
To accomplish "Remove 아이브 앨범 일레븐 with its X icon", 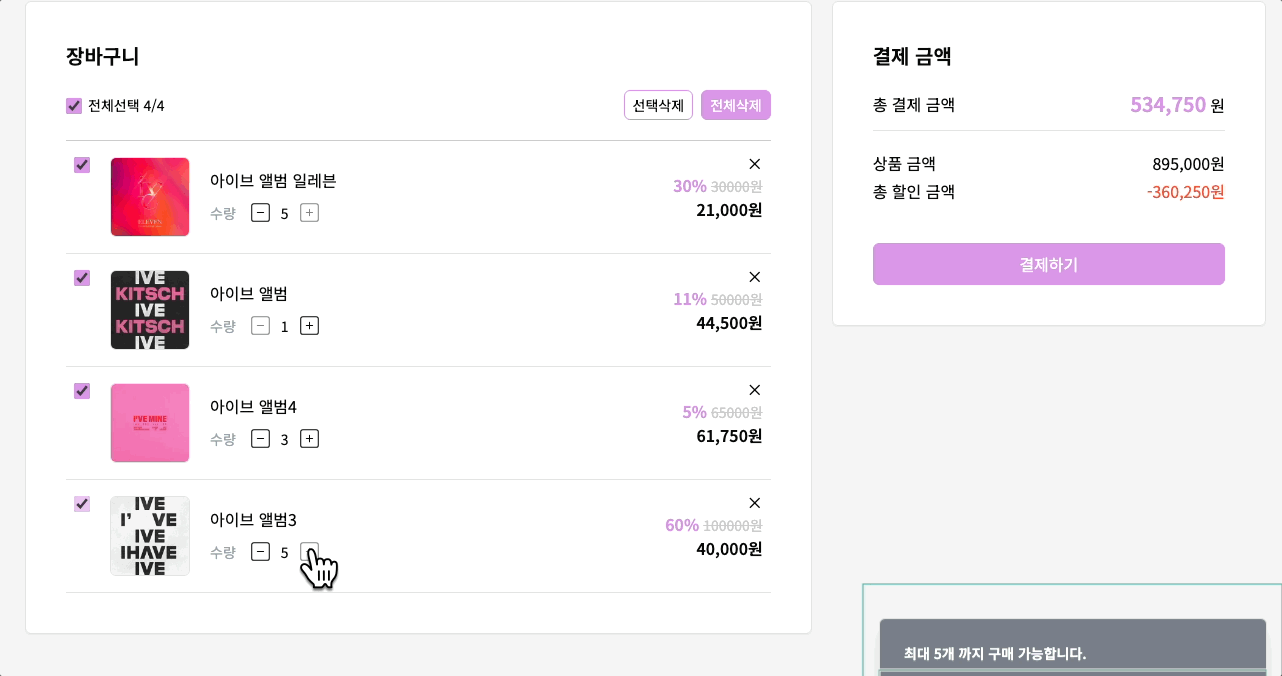I will click(x=755, y=164).
